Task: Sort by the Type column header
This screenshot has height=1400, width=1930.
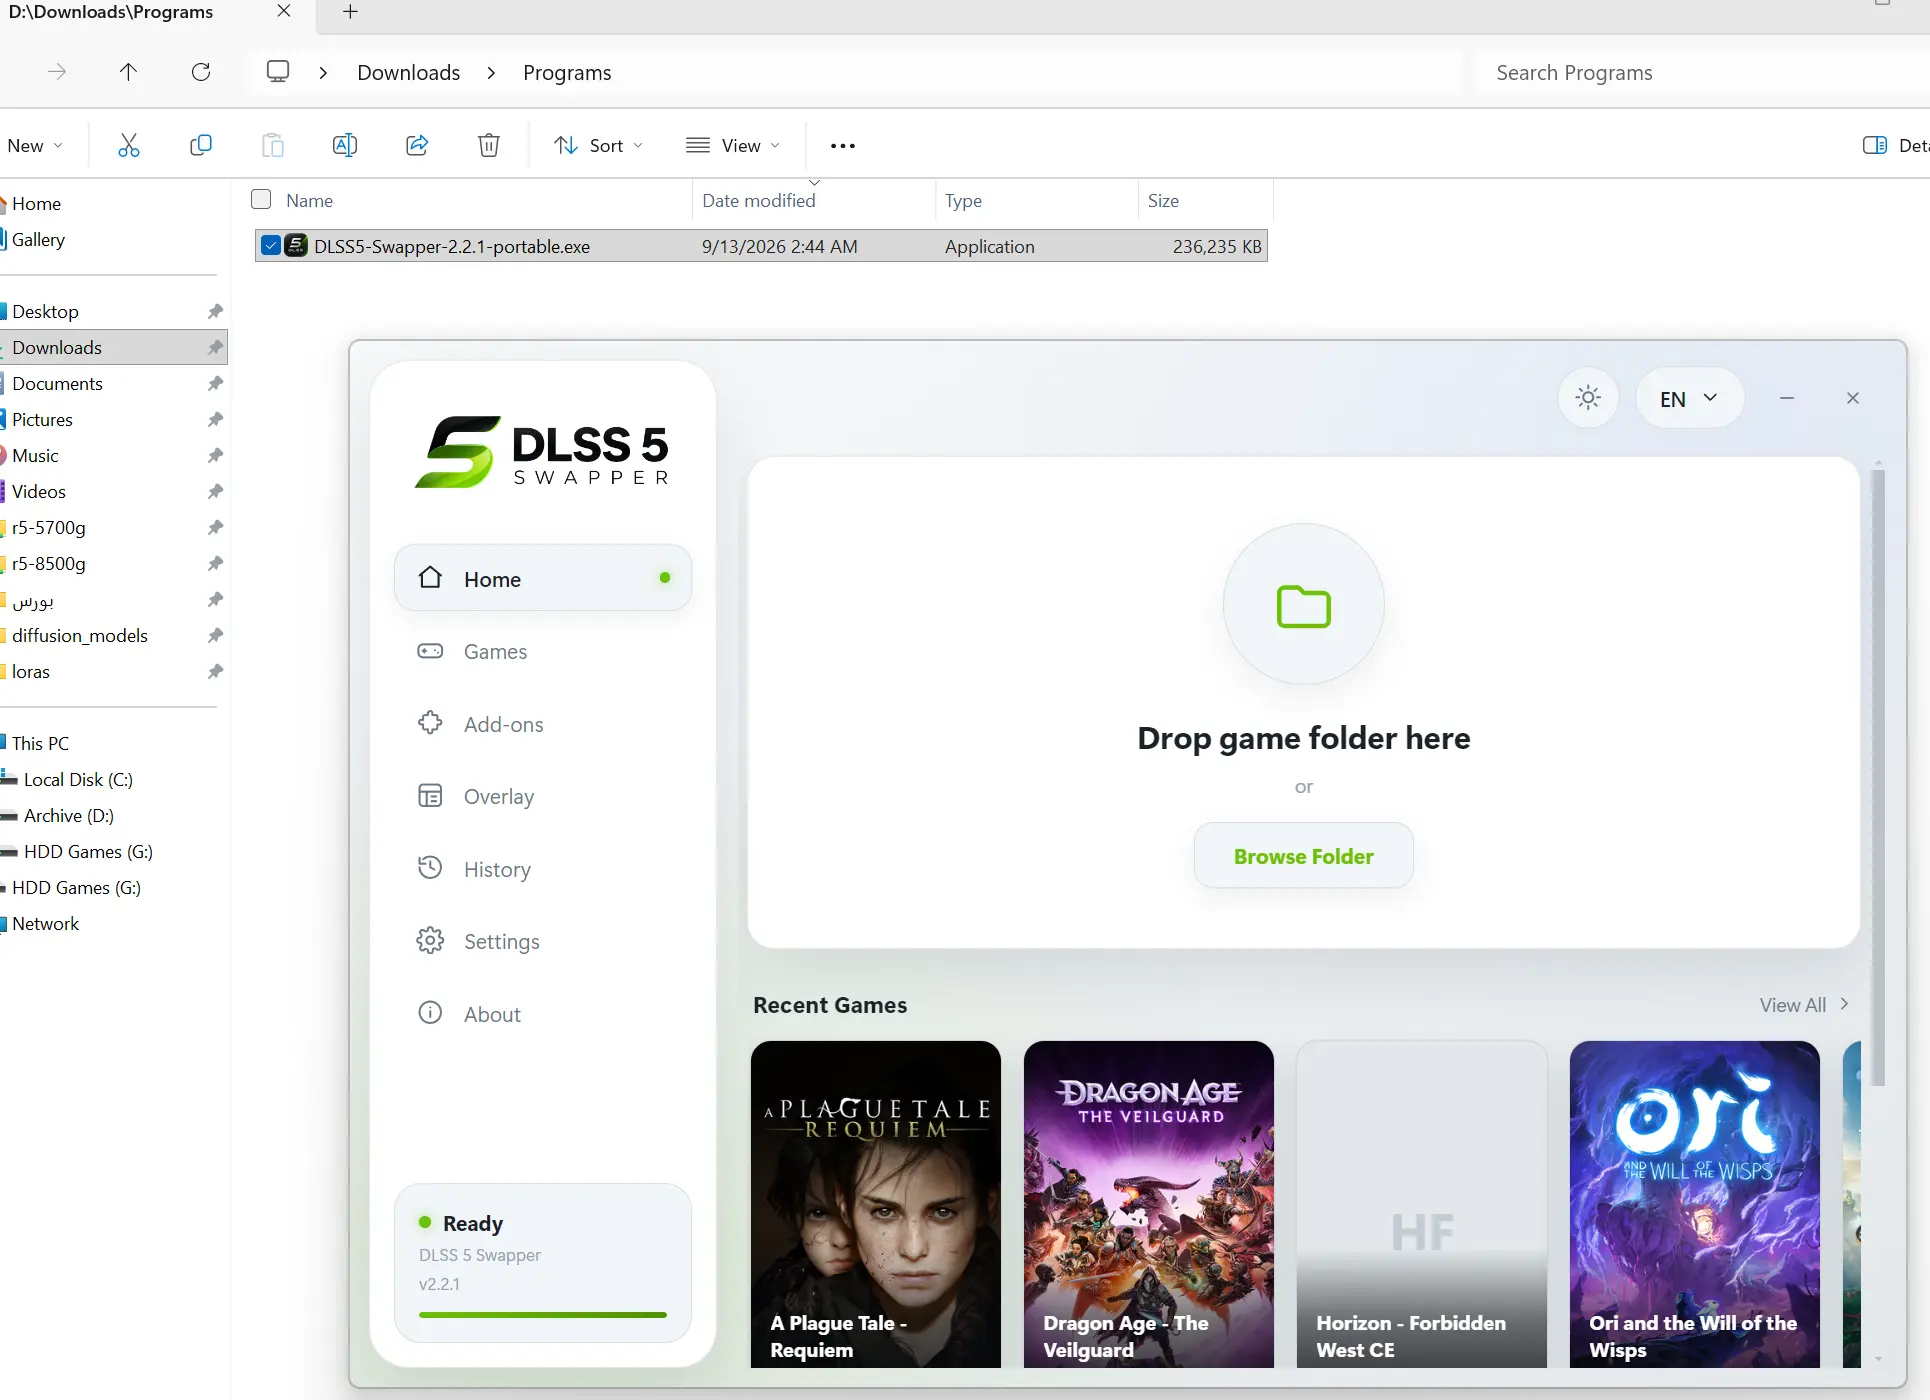Action: point(964,201)
